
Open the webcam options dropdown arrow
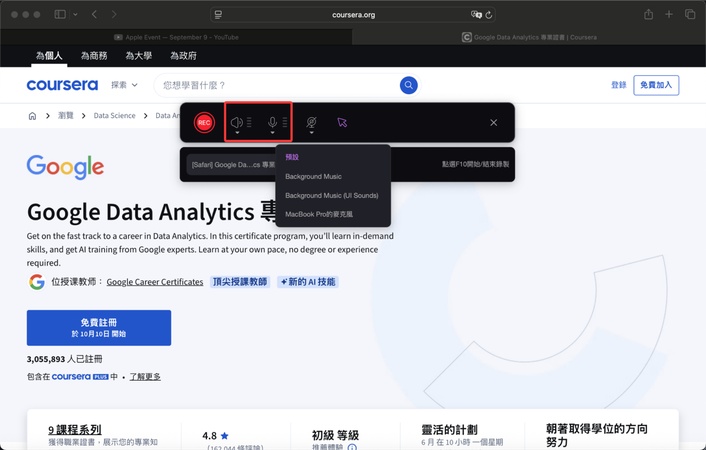(311, 134)
